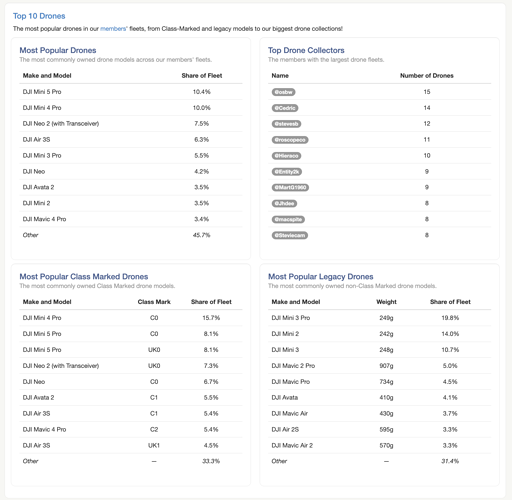Open the @Jhdee member badge
The width and height of the screenshot is (512, 500).
click(x=284, y=204)
